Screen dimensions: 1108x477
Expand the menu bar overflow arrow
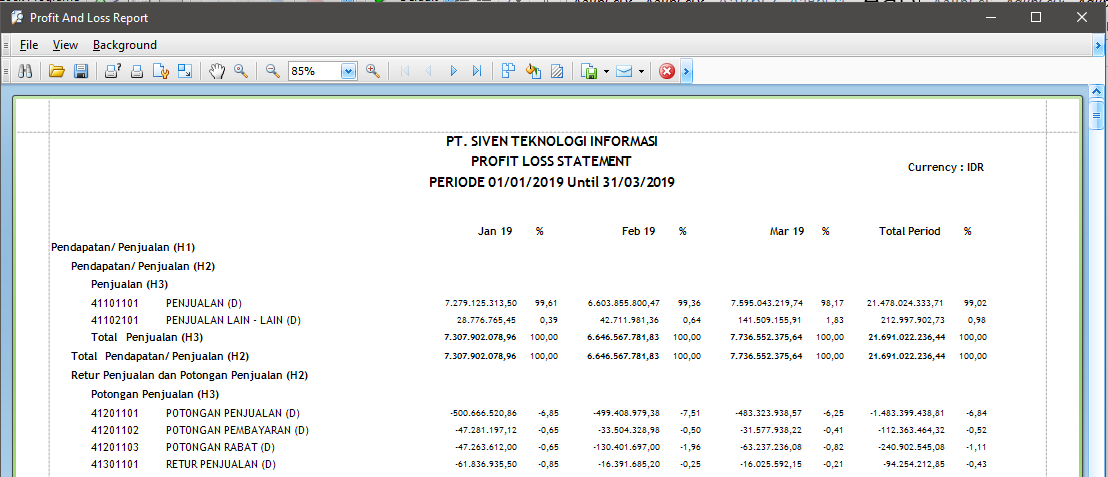[x=1097, y=45]
